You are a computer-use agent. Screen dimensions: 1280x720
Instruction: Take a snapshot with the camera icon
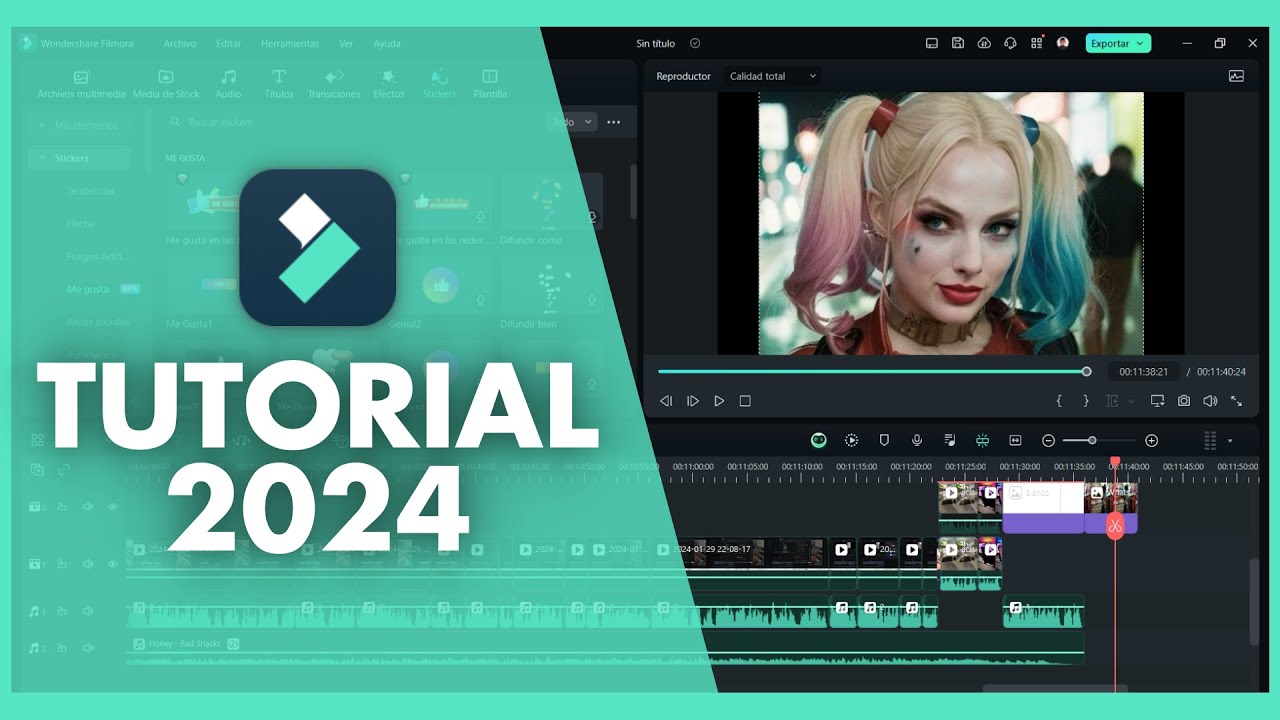click(x=1184, y=401)
